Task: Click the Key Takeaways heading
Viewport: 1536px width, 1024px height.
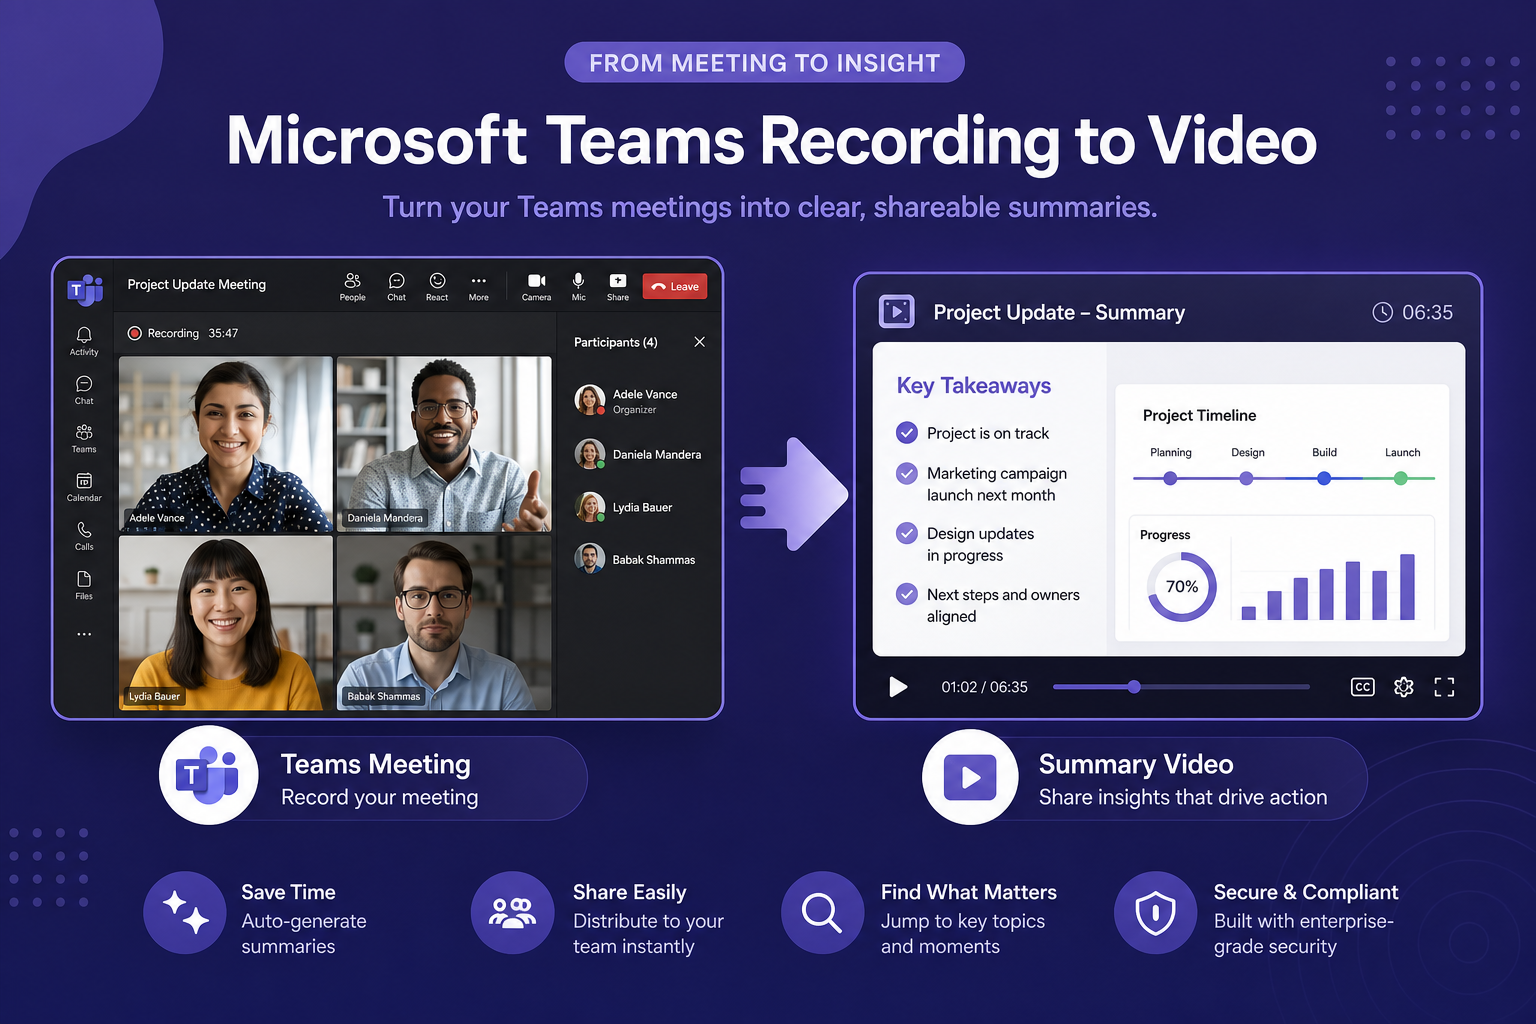Action: pyautogui.click(x=974, y=385)
